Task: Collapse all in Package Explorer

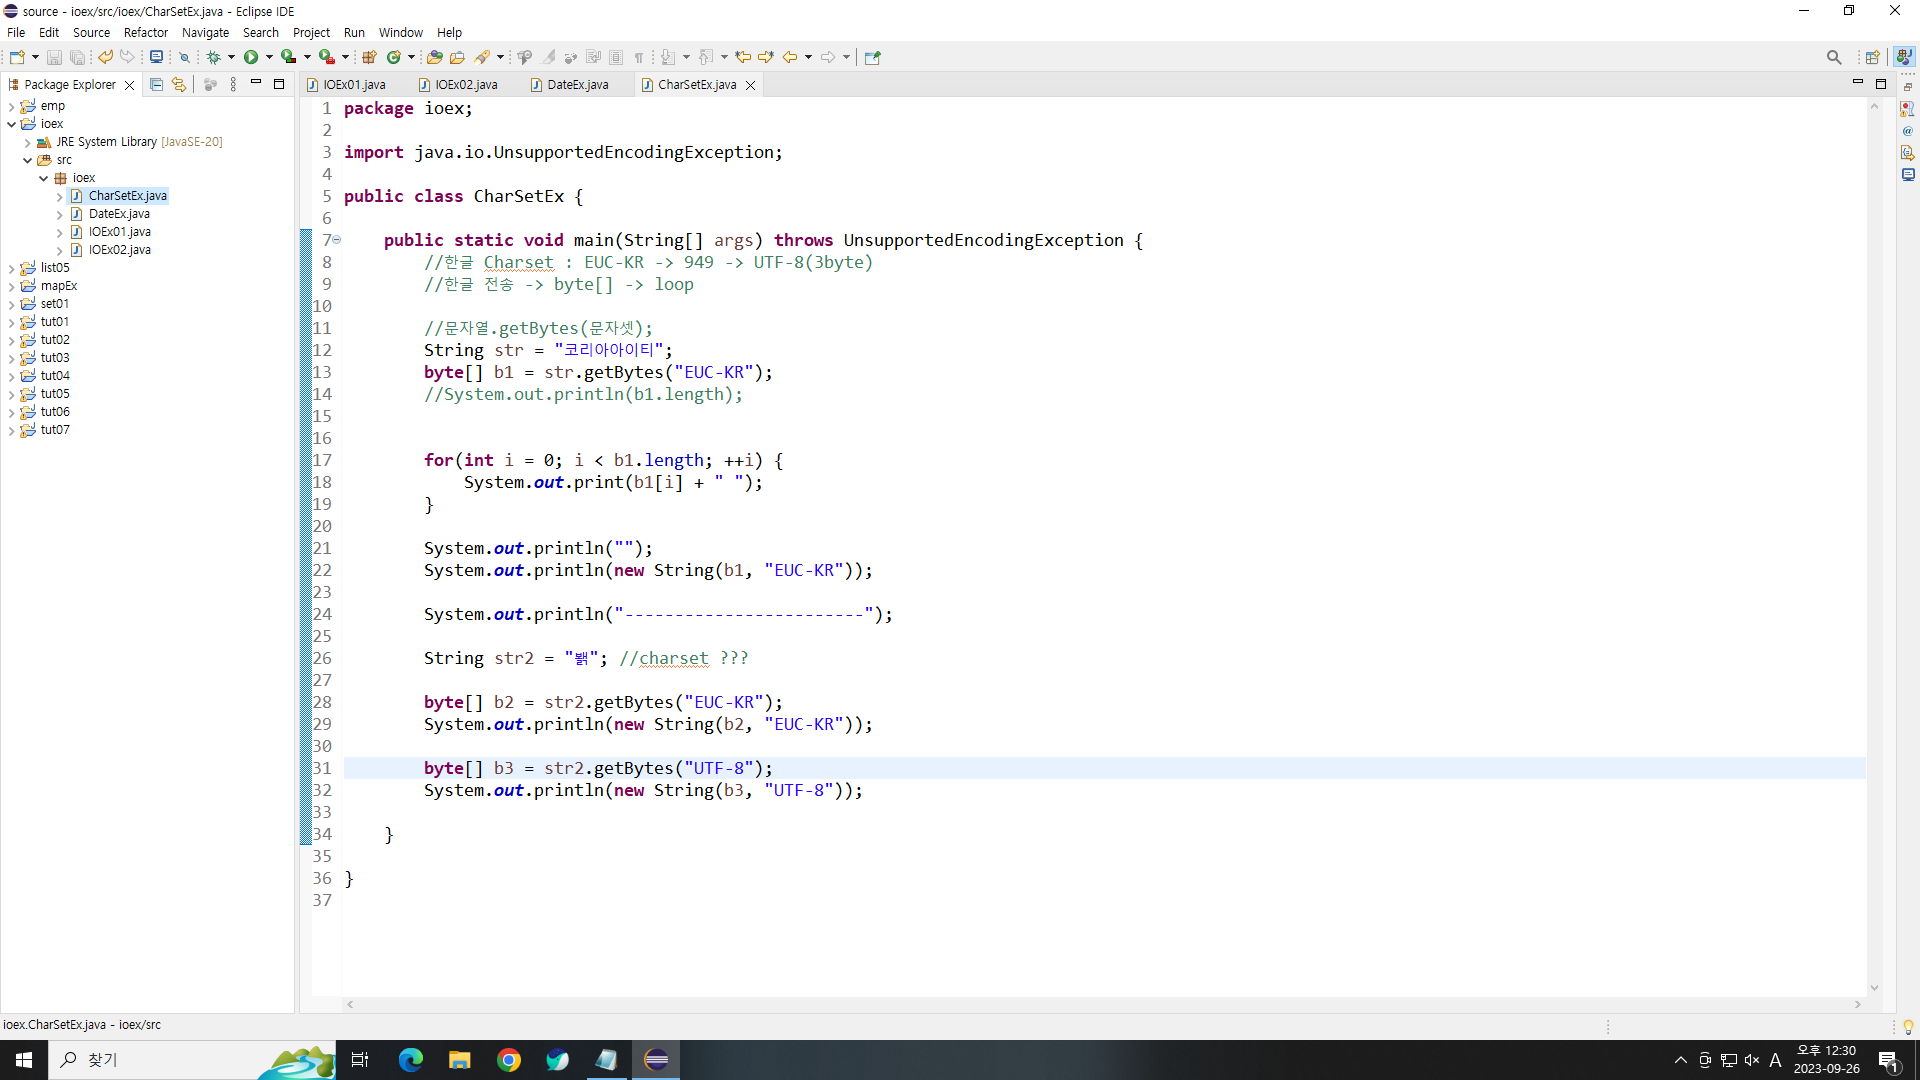Action: (156, 85)
